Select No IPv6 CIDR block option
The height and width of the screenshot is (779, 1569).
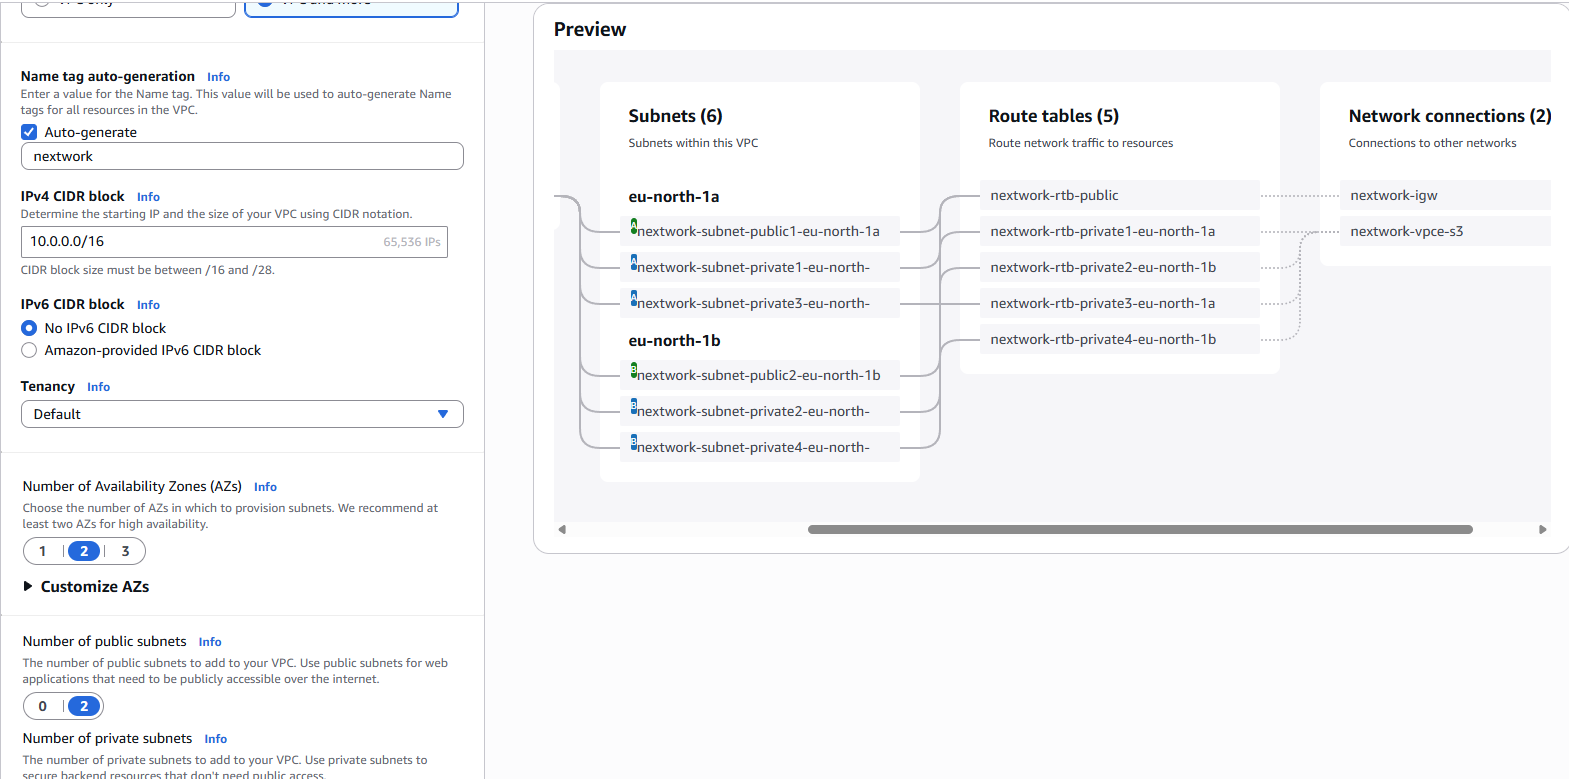click(x=29, y=328)
